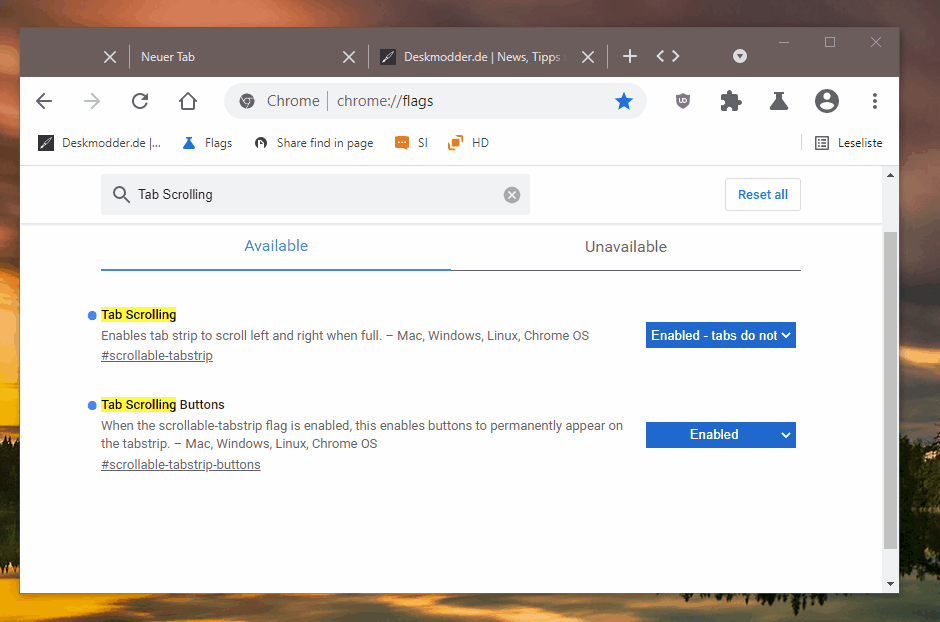This screenshot has width=940, height=622.
Task: Open the HD bookmark
Action: [468, 143]
